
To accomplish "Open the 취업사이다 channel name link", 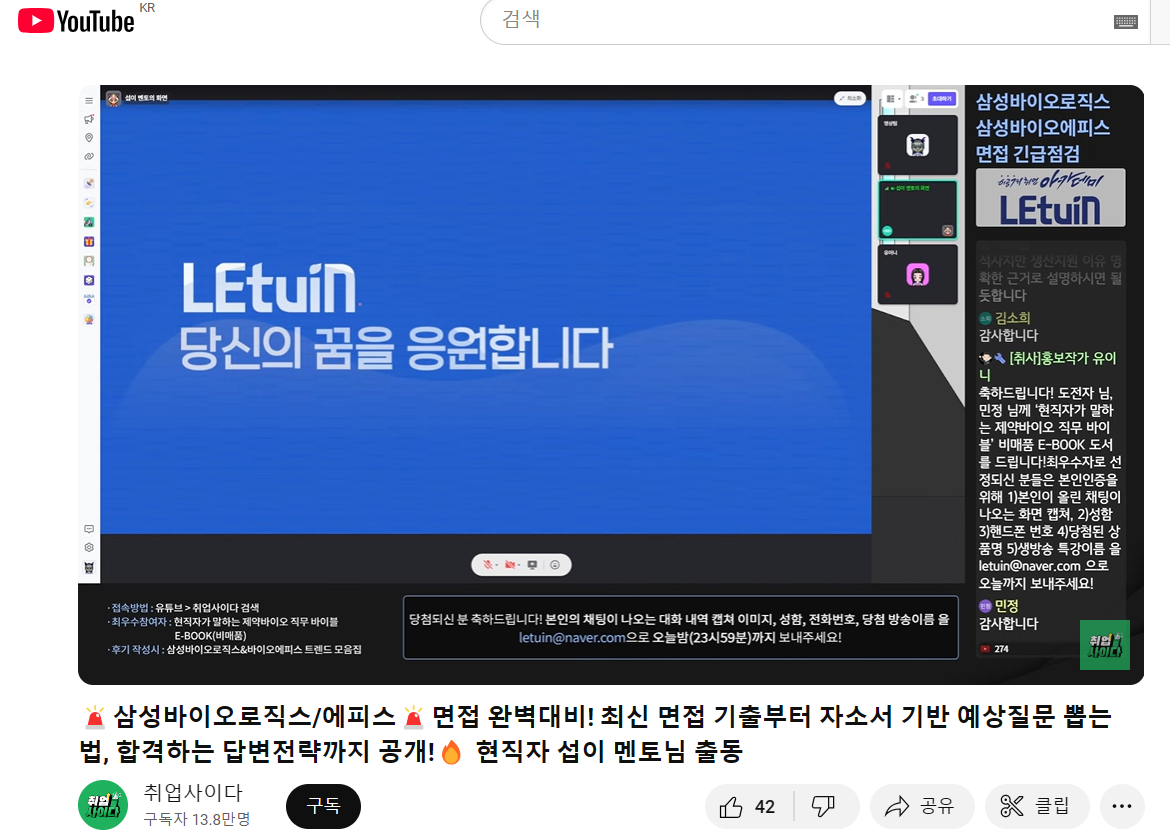I will [x=193, y=793].
